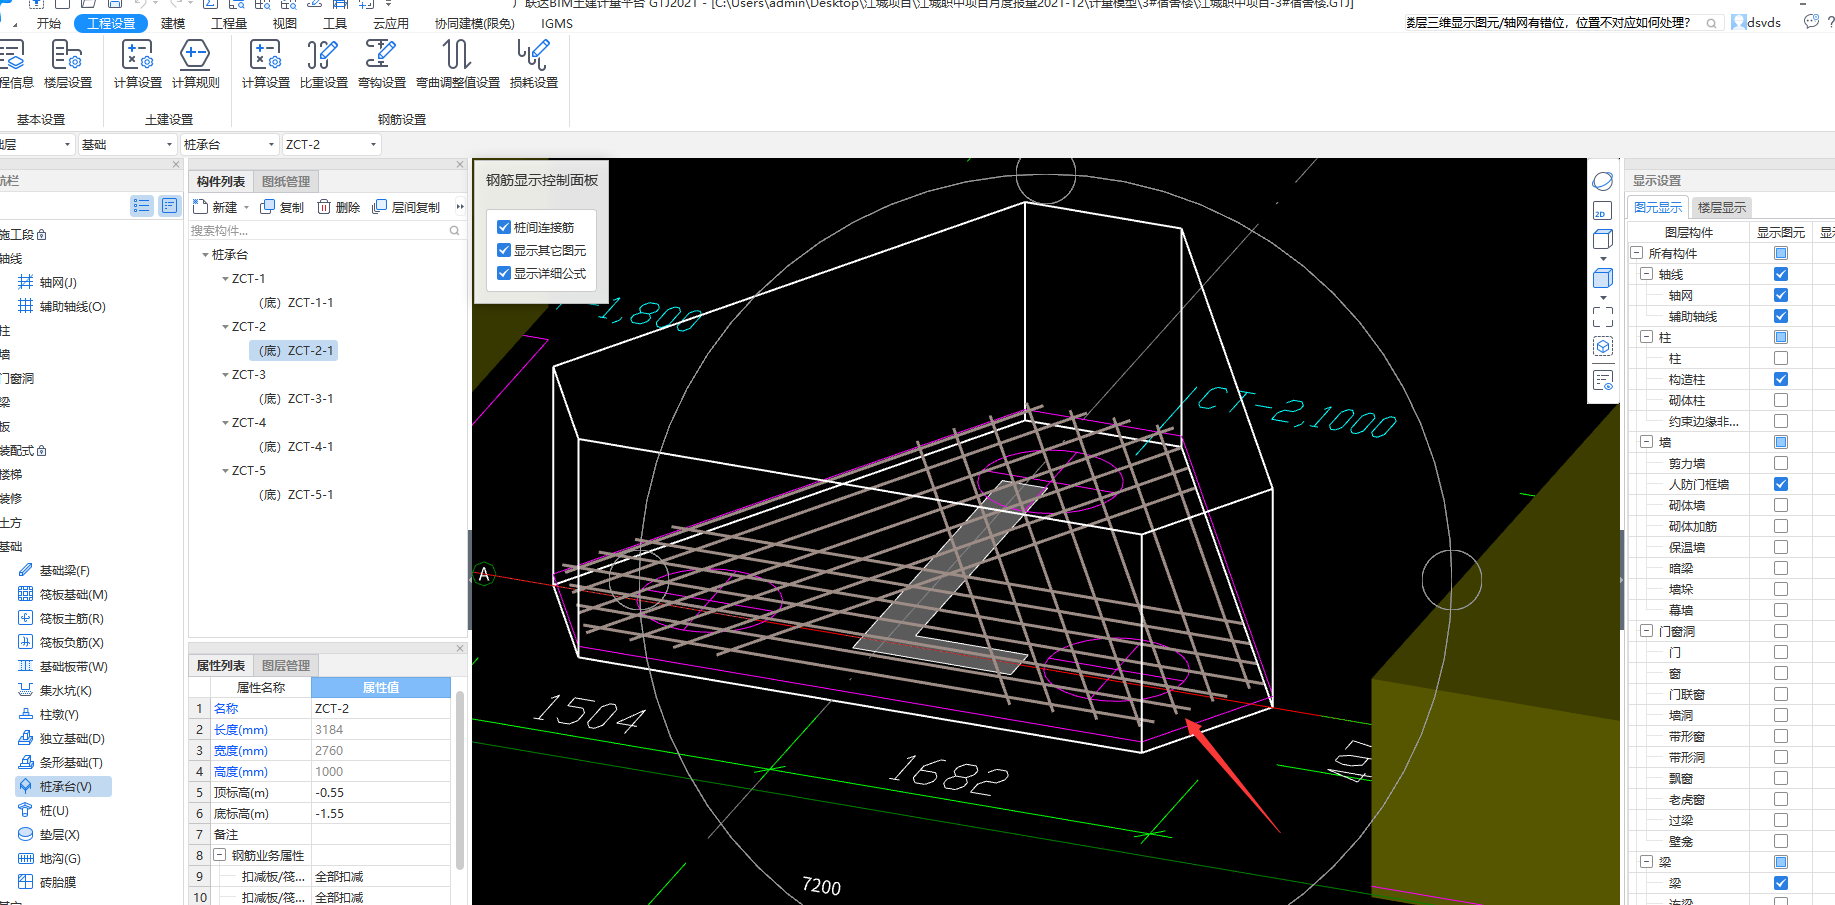Enable 砌体墙 display checkbox
This screenshot has height=905, width=1835.
click(1780, 505)
